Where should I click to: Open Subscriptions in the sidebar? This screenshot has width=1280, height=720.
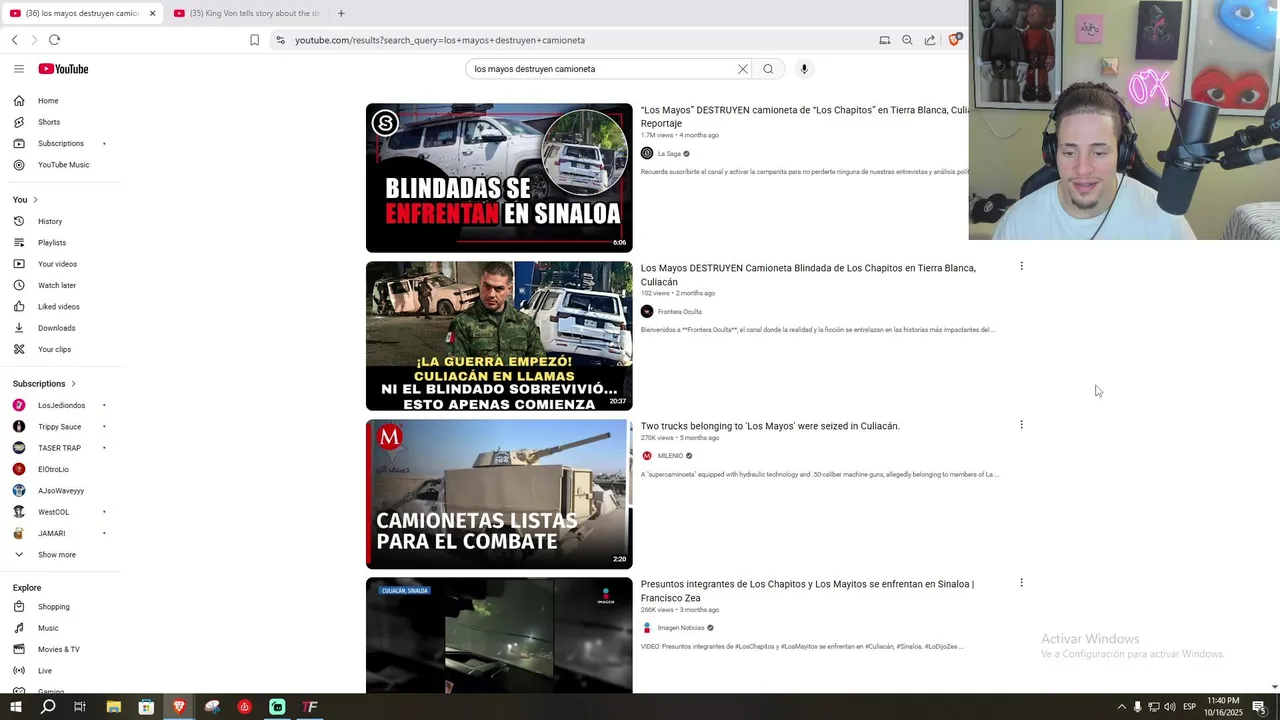click(61, 143)
